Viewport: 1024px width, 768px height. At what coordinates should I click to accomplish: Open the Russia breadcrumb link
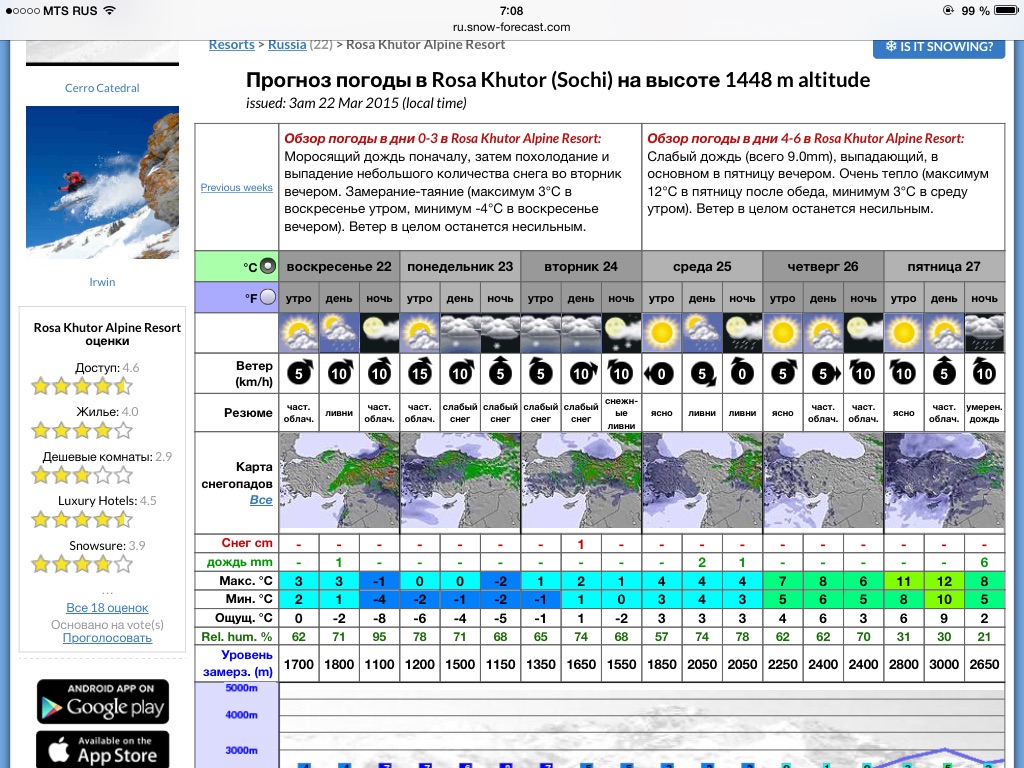287,45
